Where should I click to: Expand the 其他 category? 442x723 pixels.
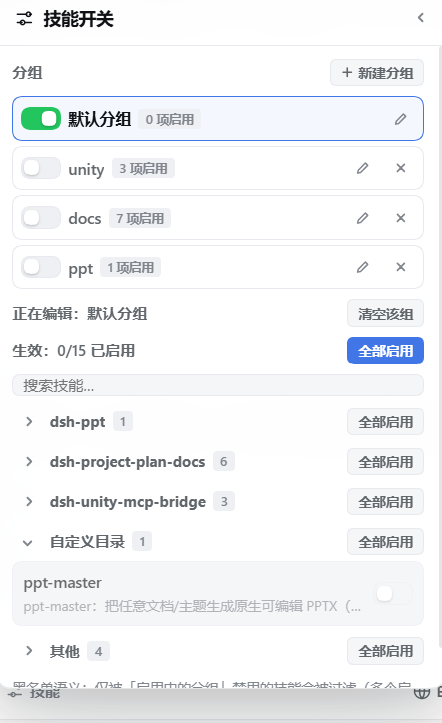(x=29, y=651)
